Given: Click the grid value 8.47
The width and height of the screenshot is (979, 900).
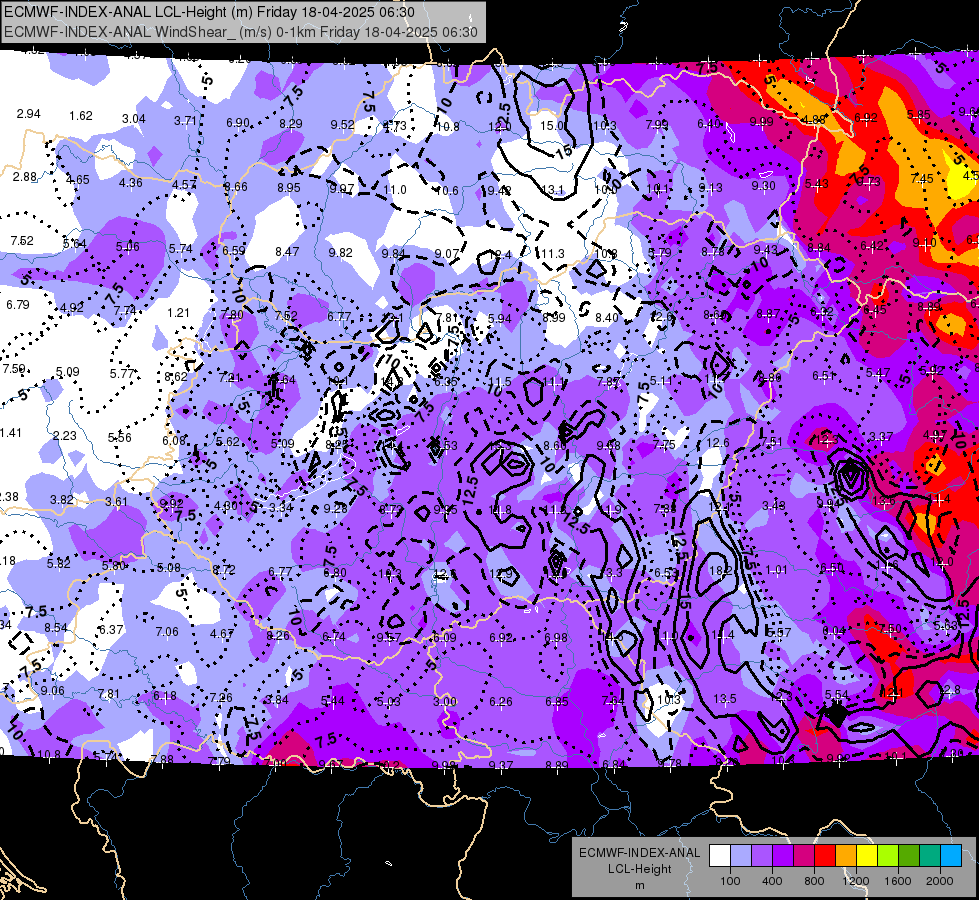Looking at the screenshot, I should pos(287,252).
